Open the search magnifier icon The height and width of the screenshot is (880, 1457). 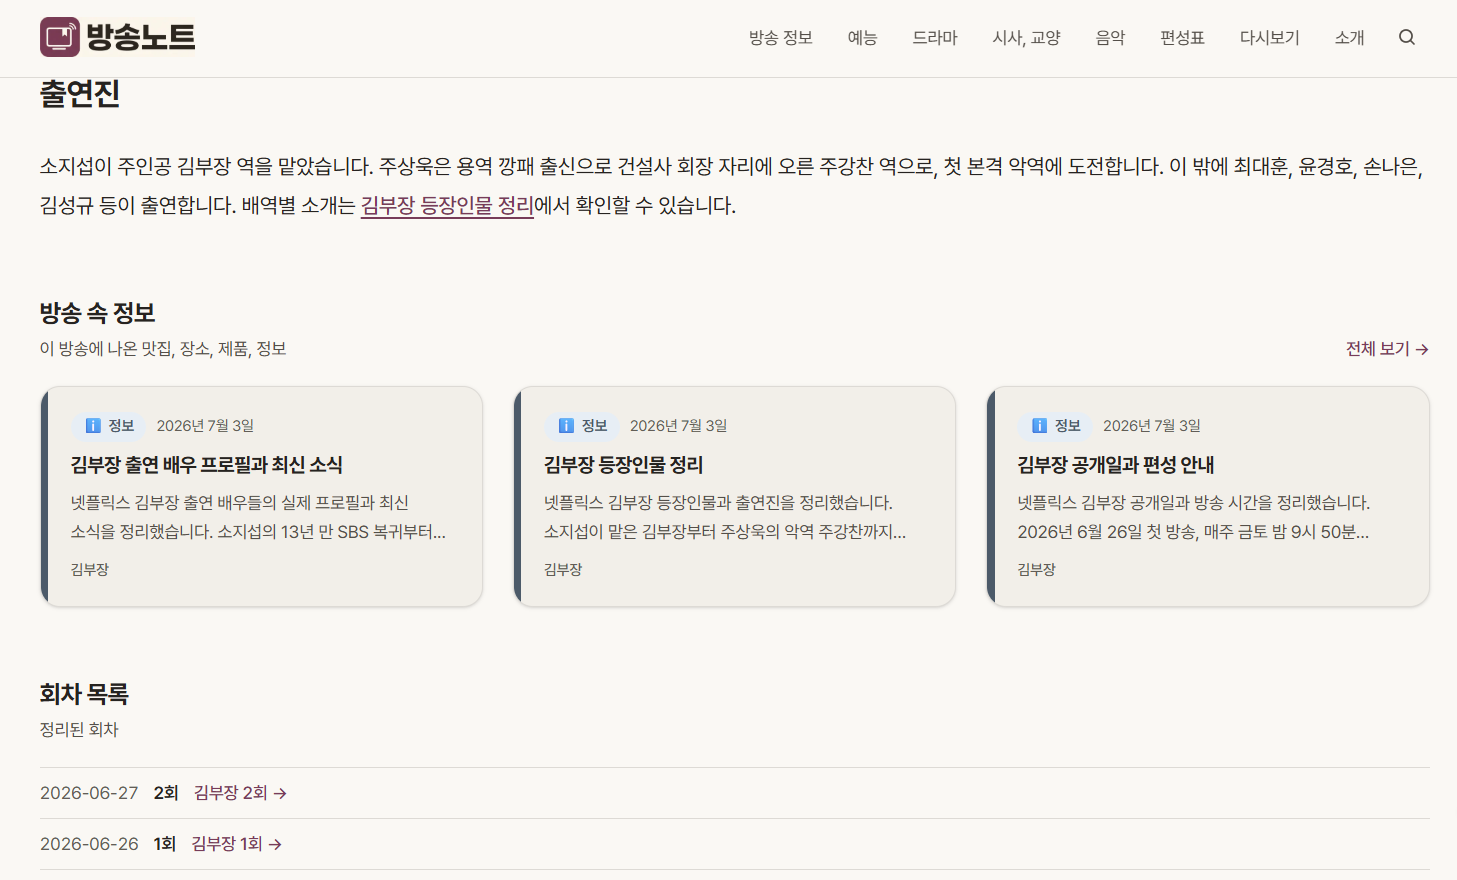pos(1407,38)
